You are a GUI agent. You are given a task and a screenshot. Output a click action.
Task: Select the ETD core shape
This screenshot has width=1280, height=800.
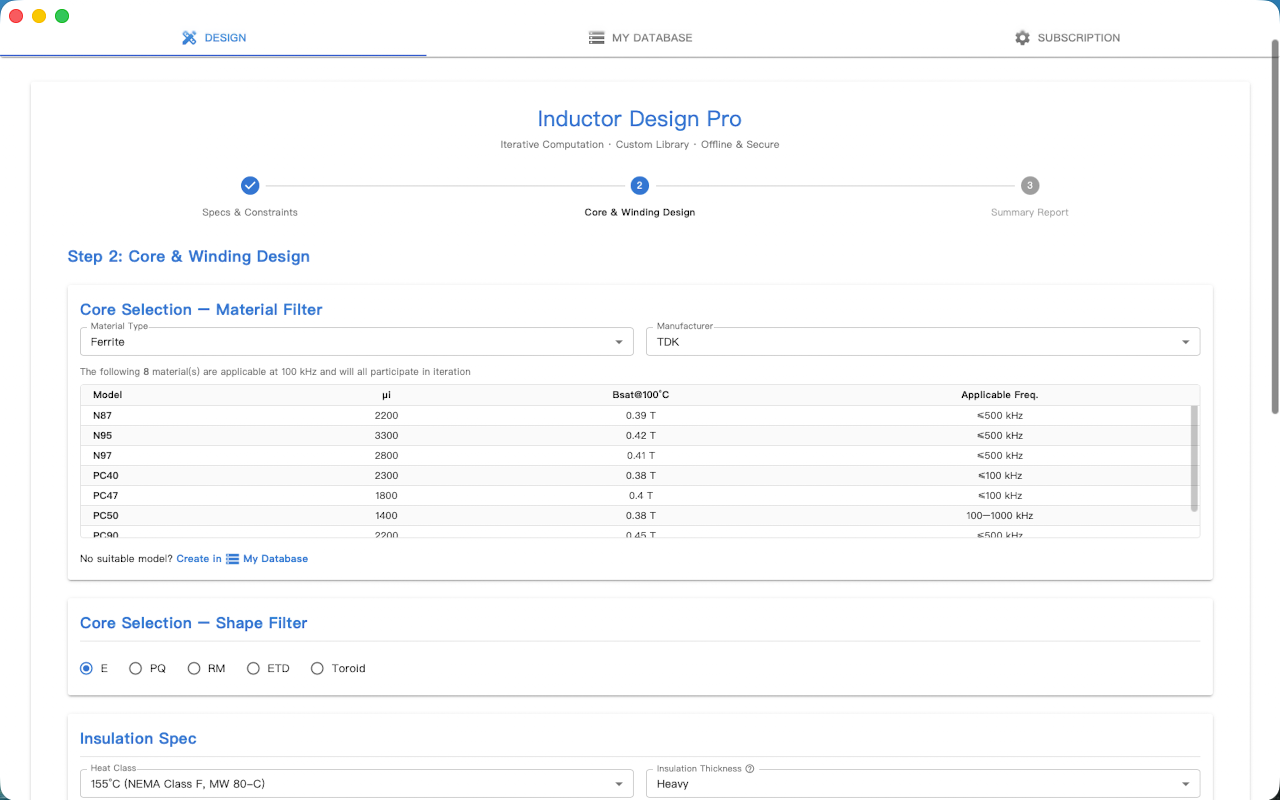click(253, 668)
